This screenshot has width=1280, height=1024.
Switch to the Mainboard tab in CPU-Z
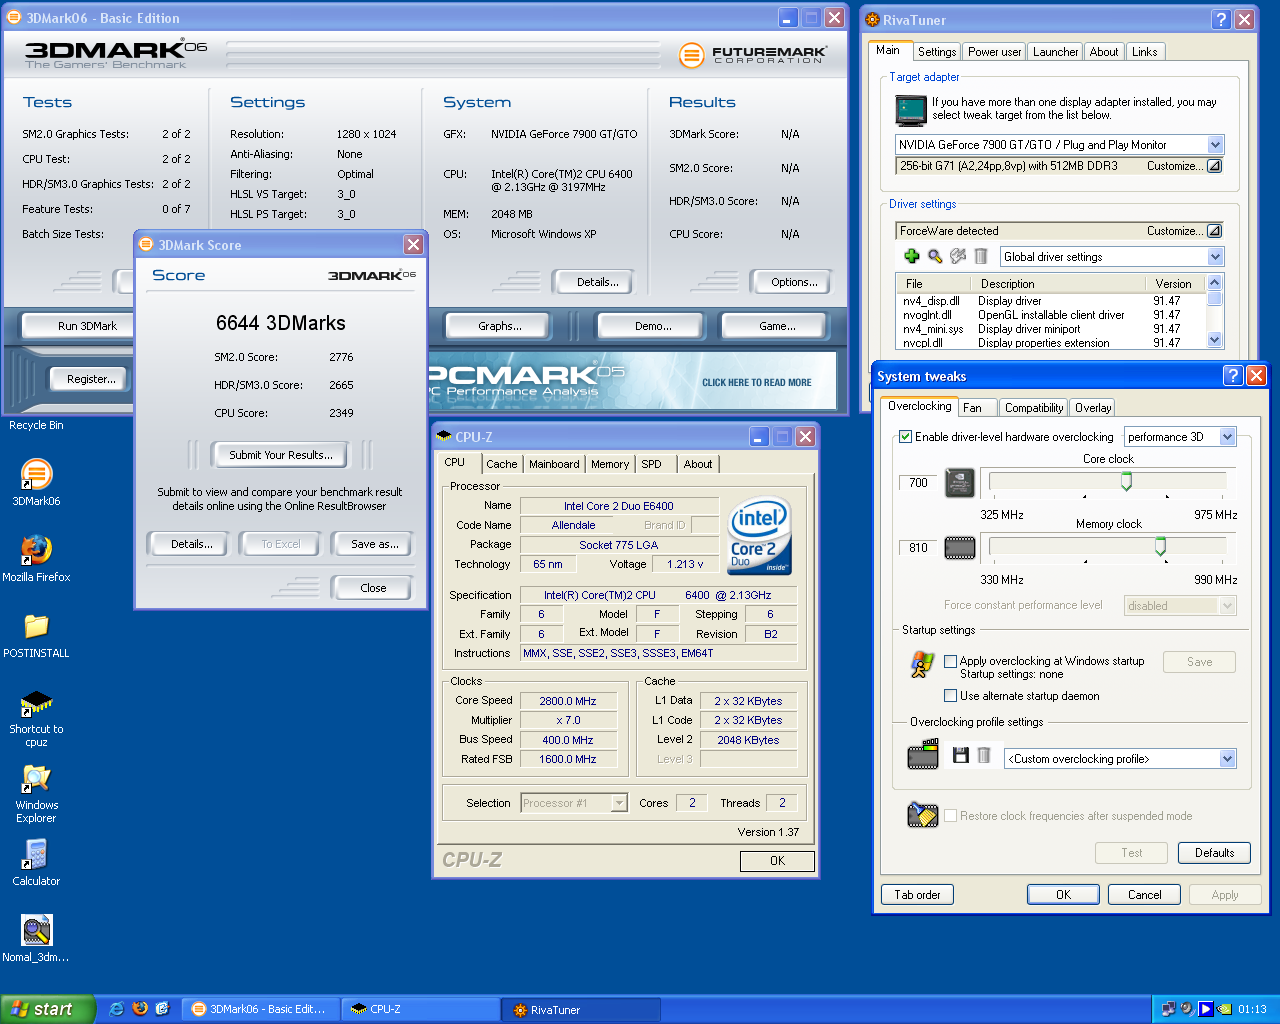[x=554, y=464]
